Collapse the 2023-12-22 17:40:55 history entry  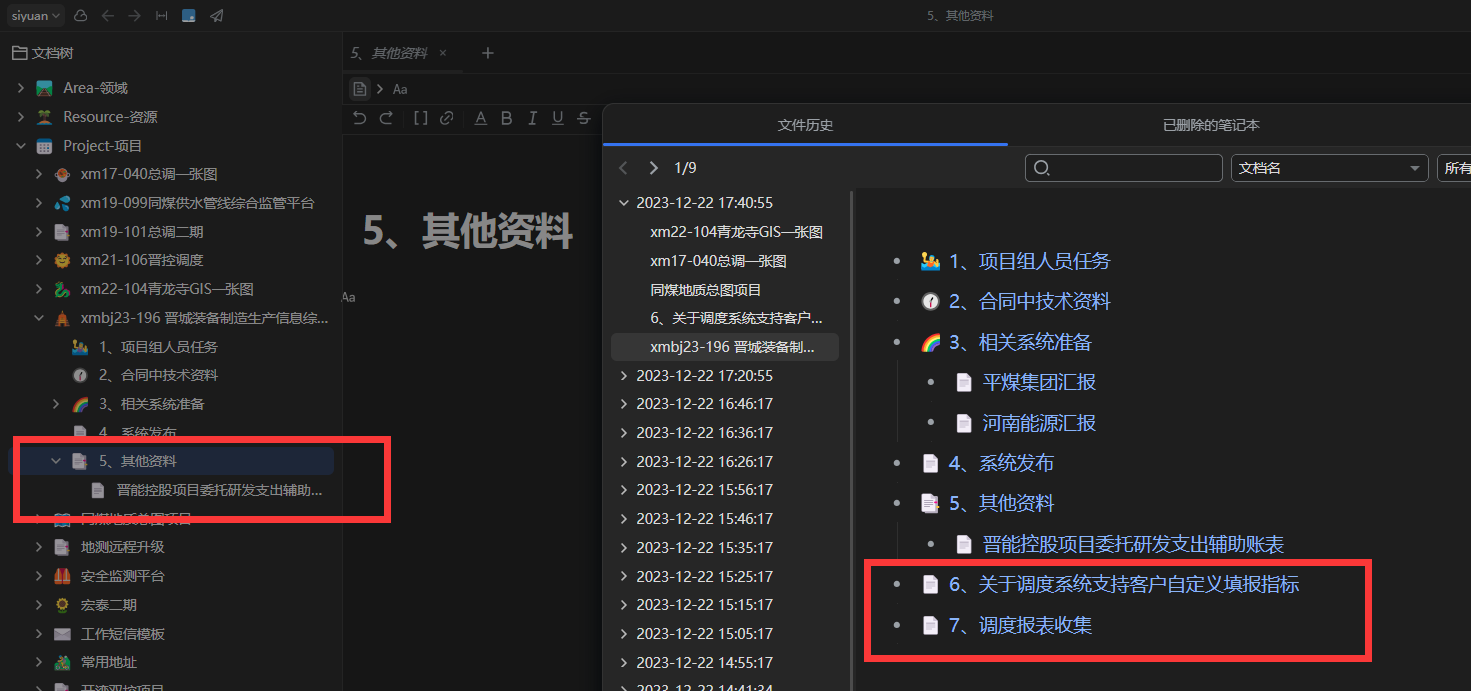[x=625, y=203]
